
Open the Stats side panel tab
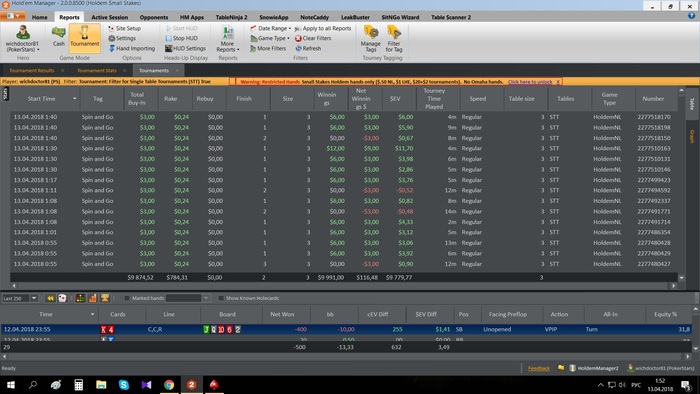pos(5,94)
